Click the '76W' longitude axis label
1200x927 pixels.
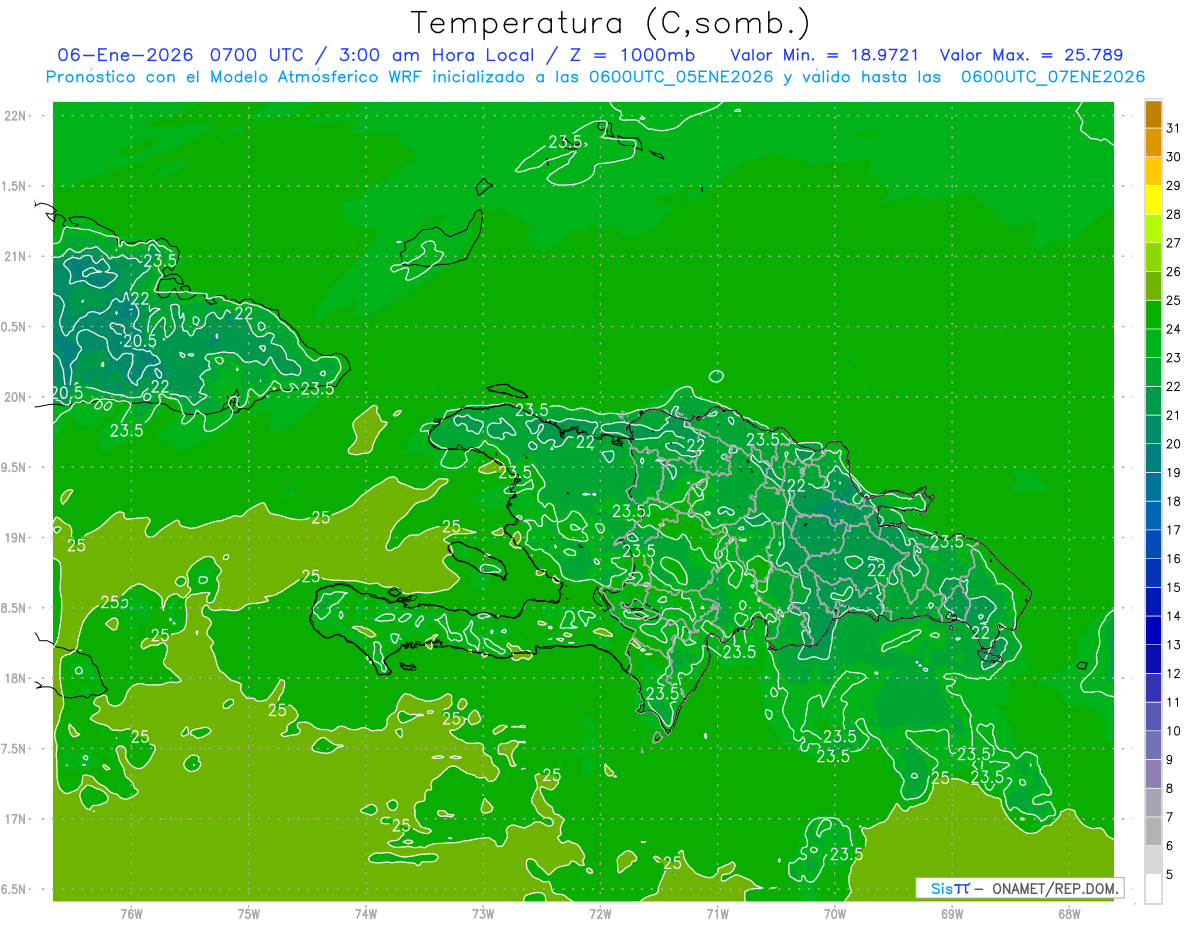point(131,913)
